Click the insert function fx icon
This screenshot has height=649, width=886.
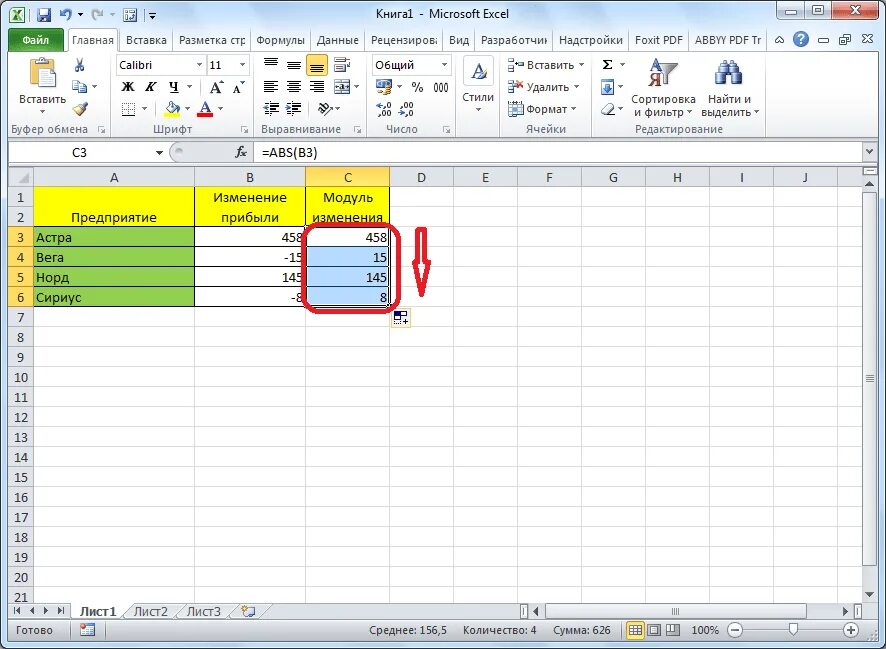pyautogui.click(x=241, y=153)
